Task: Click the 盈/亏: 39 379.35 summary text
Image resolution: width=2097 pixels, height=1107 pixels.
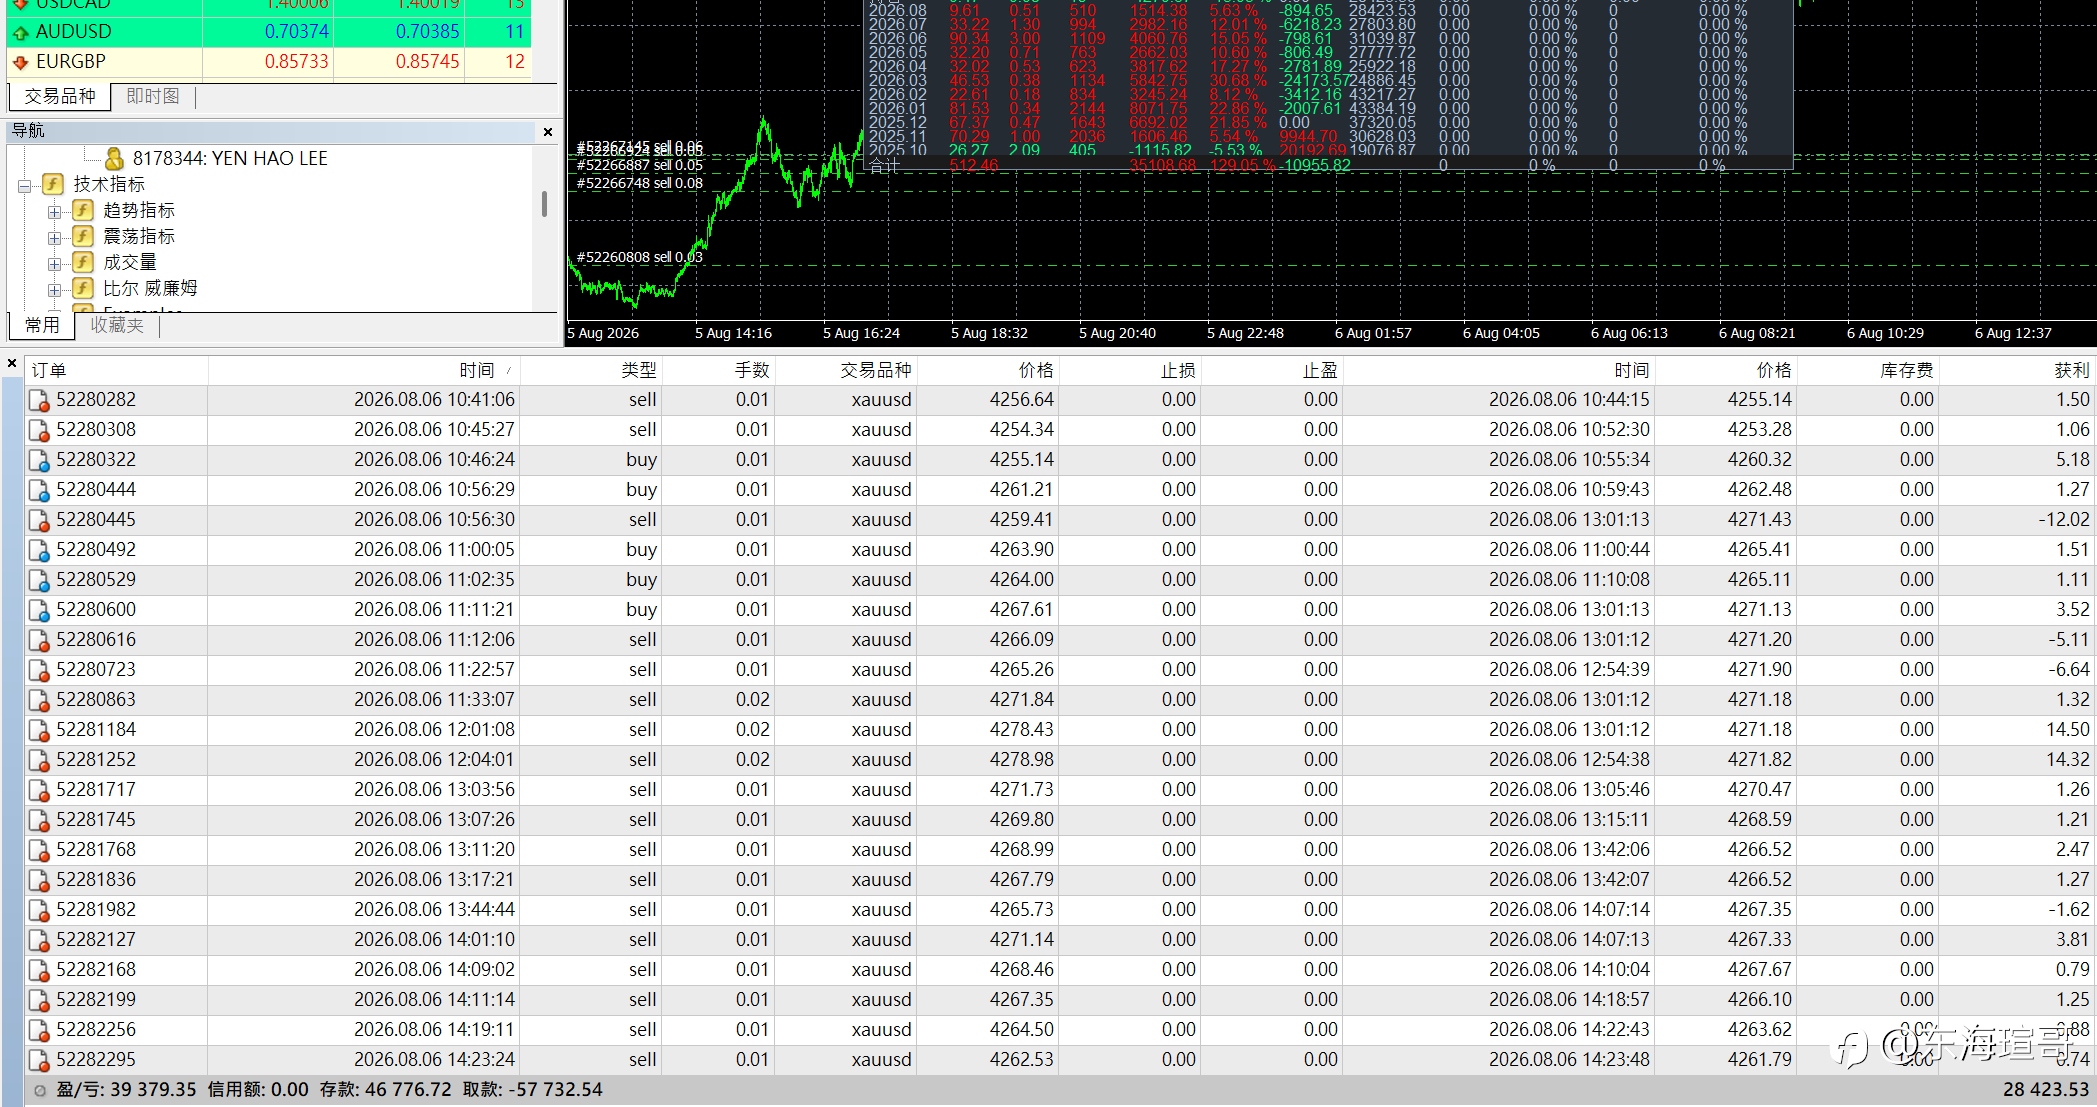Action: coord(126,1090)
